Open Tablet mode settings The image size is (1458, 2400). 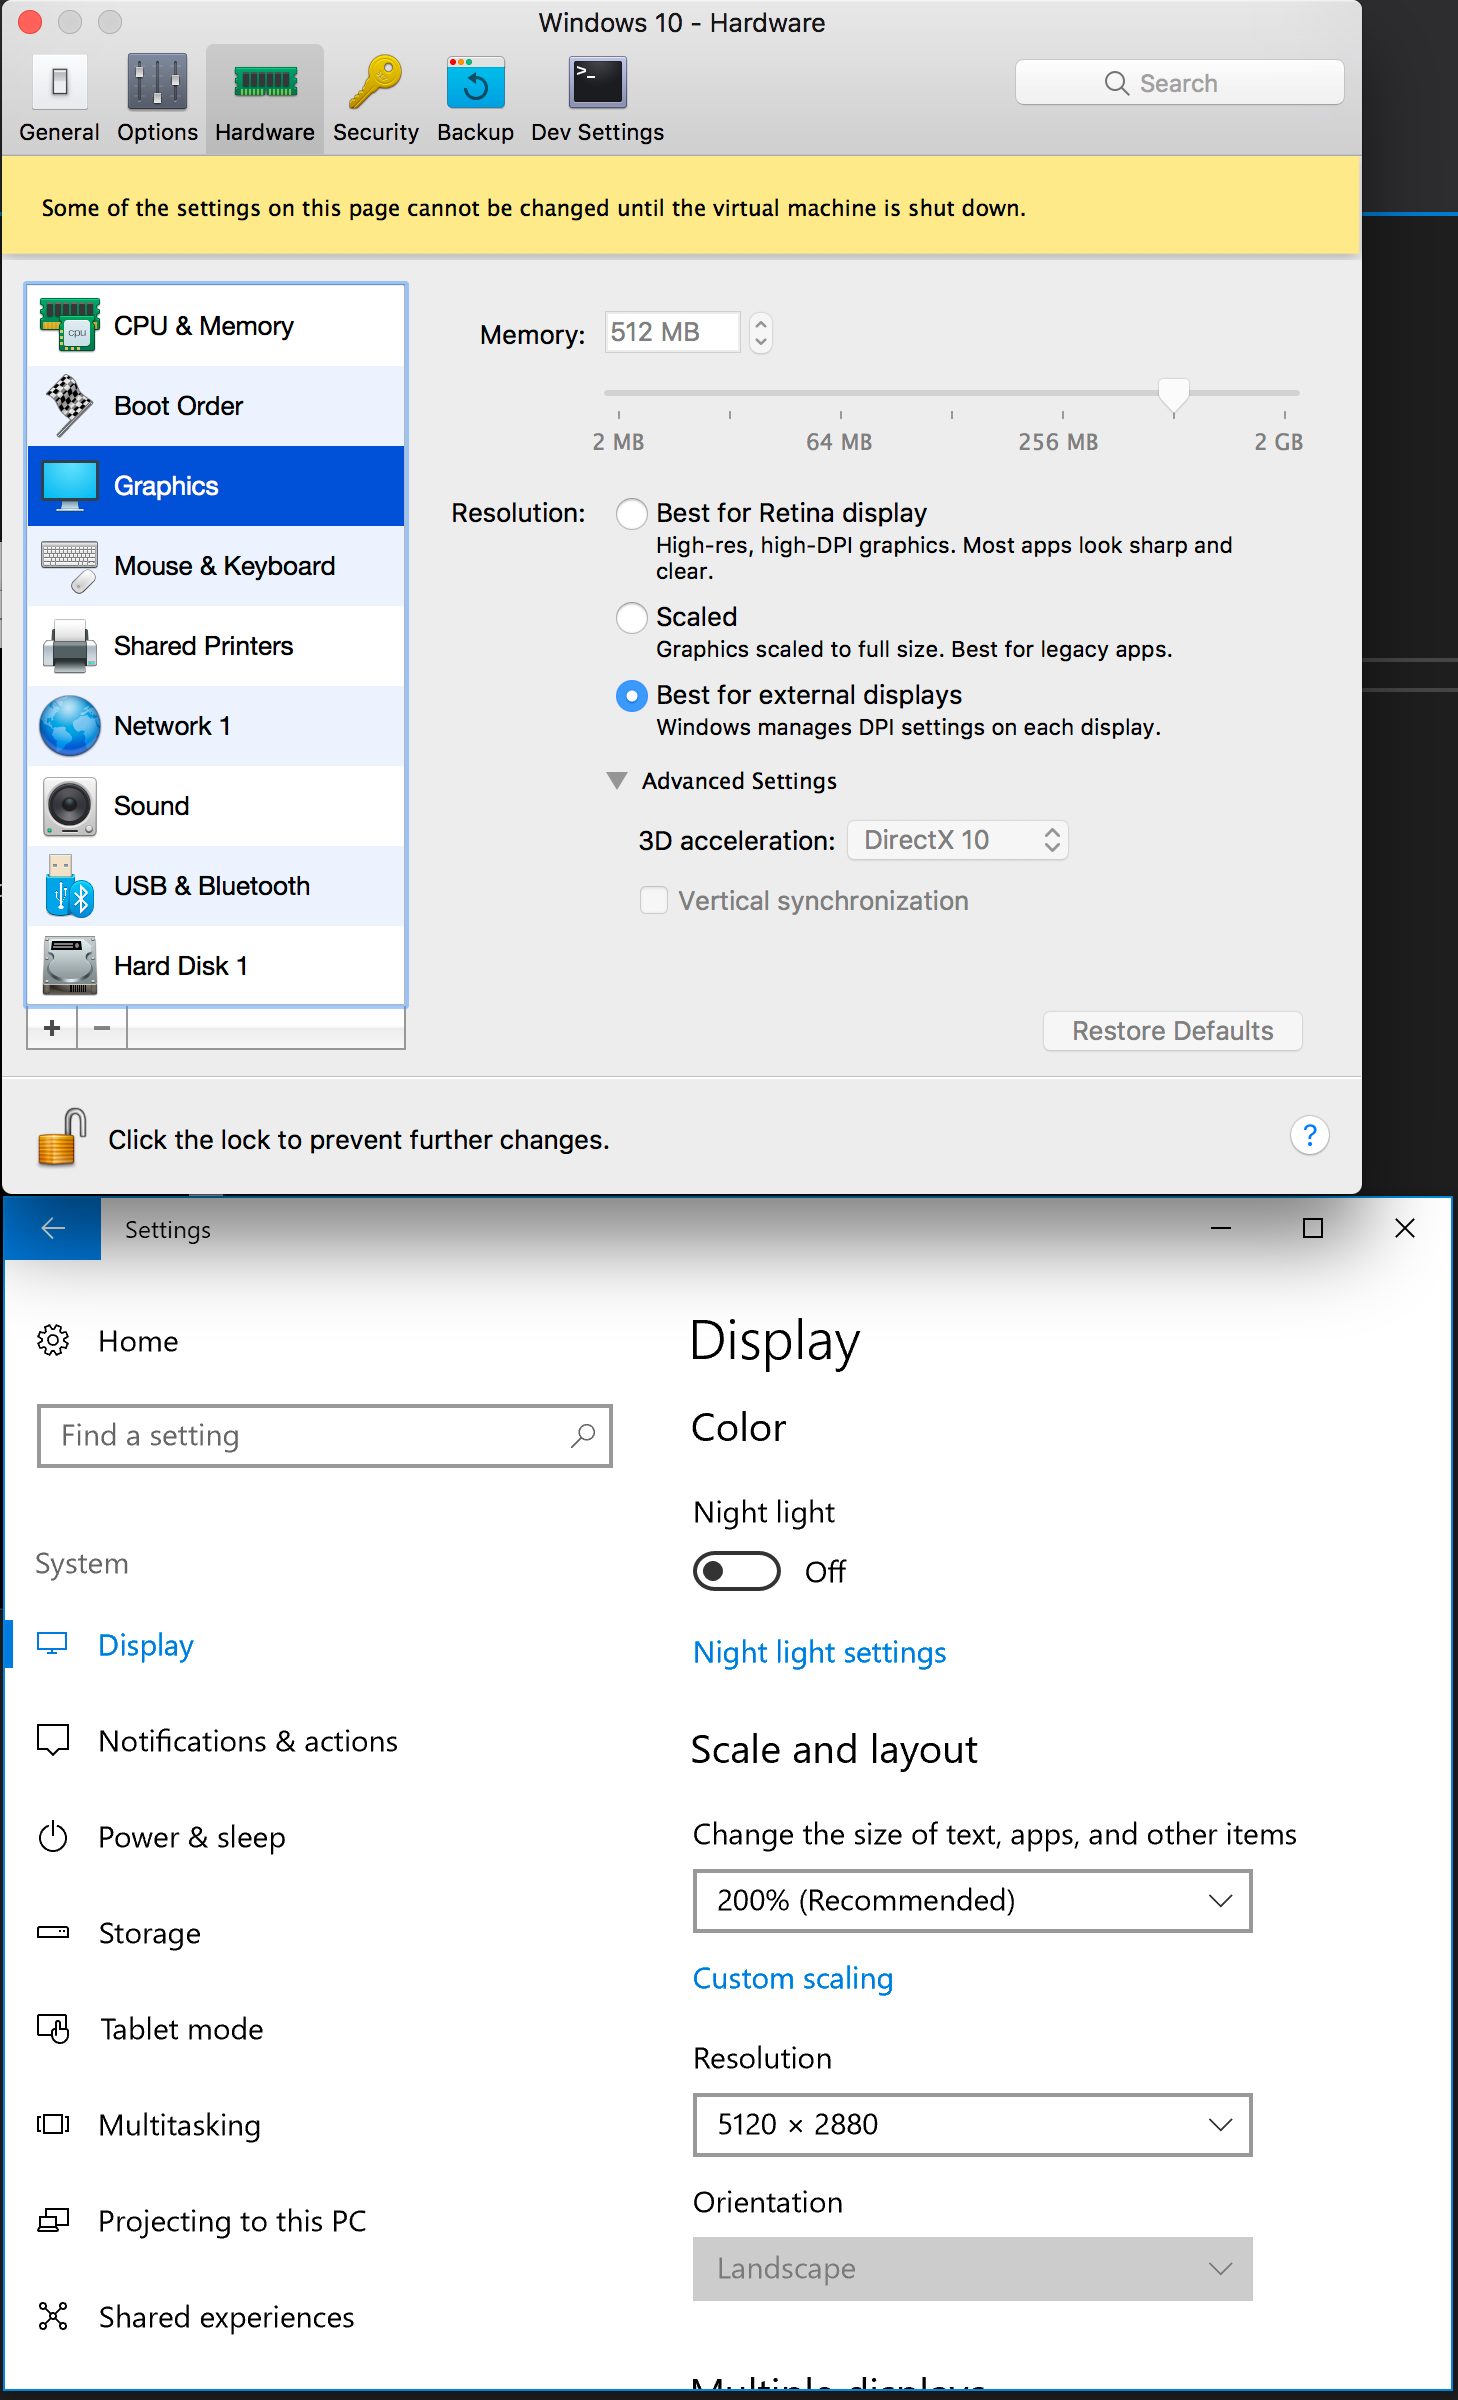[150, 2029]
